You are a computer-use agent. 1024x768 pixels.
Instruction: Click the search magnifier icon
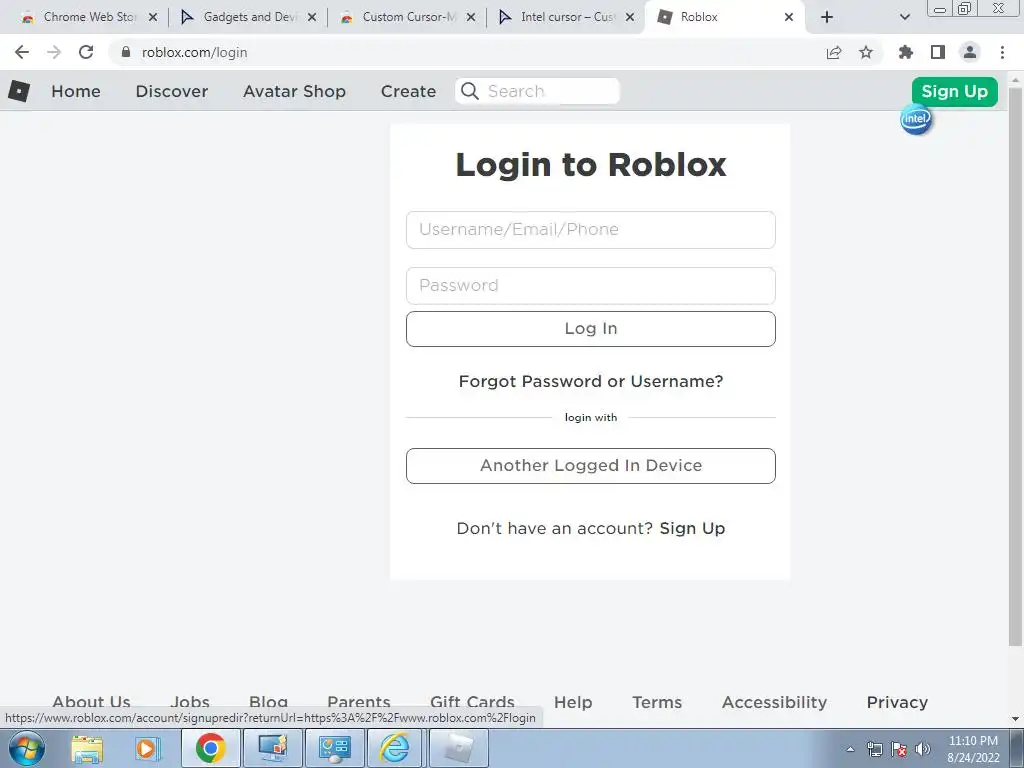470,91
